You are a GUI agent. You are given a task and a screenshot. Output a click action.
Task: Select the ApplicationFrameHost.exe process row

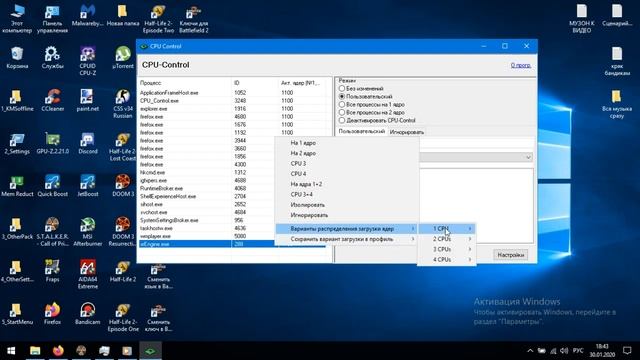[233, 93]
